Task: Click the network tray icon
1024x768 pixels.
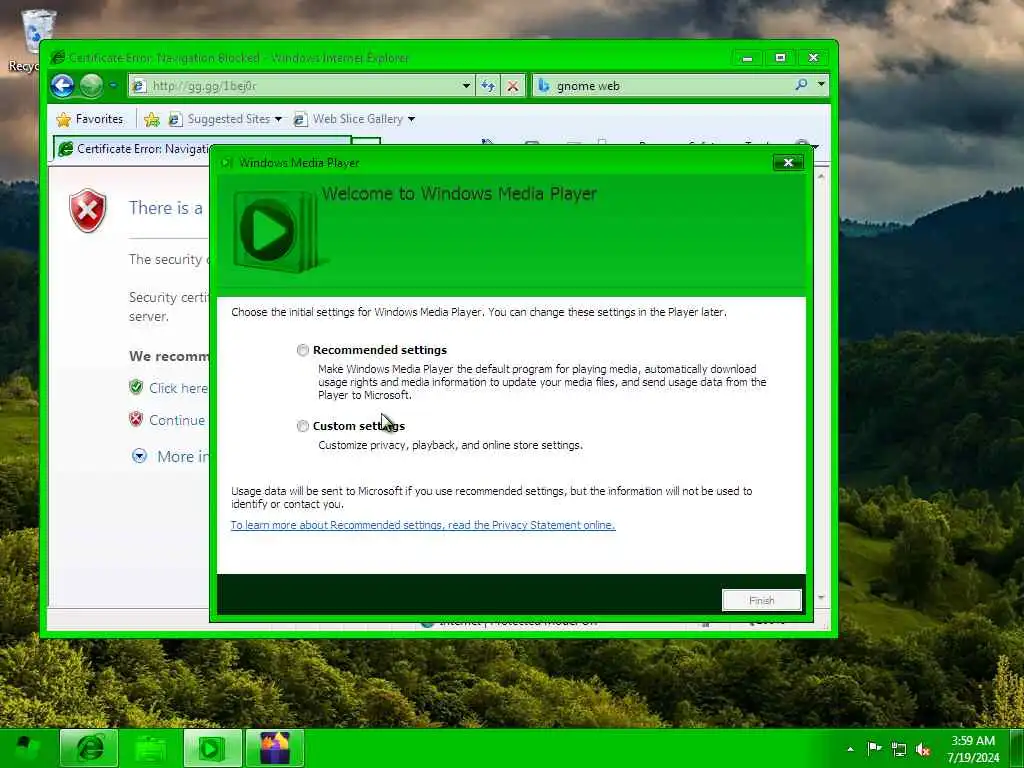Action: [899, 749]
